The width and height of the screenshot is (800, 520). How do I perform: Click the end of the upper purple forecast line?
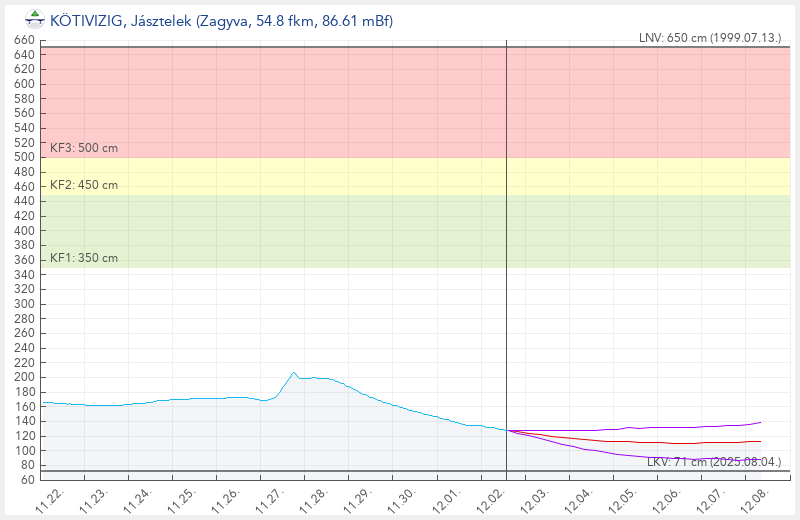[761, 422]
